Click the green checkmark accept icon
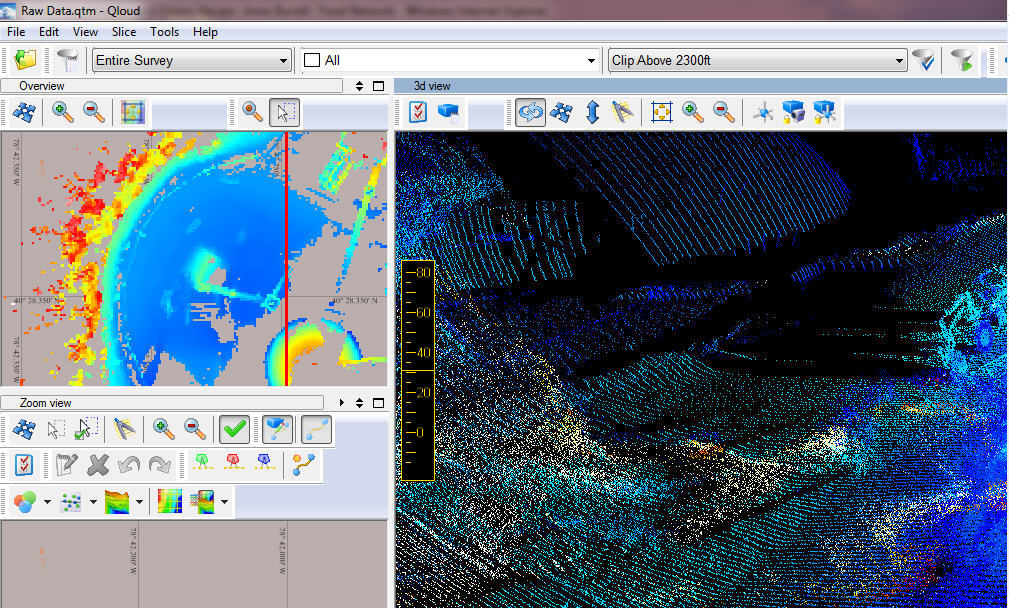Image resolution: width=1009 pixels, height=608 pixels. click(235, 430)
